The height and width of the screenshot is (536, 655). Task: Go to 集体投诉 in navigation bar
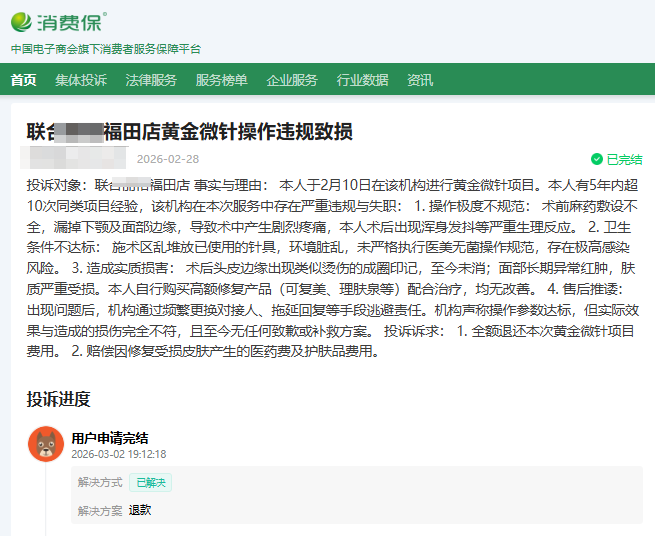81,80
